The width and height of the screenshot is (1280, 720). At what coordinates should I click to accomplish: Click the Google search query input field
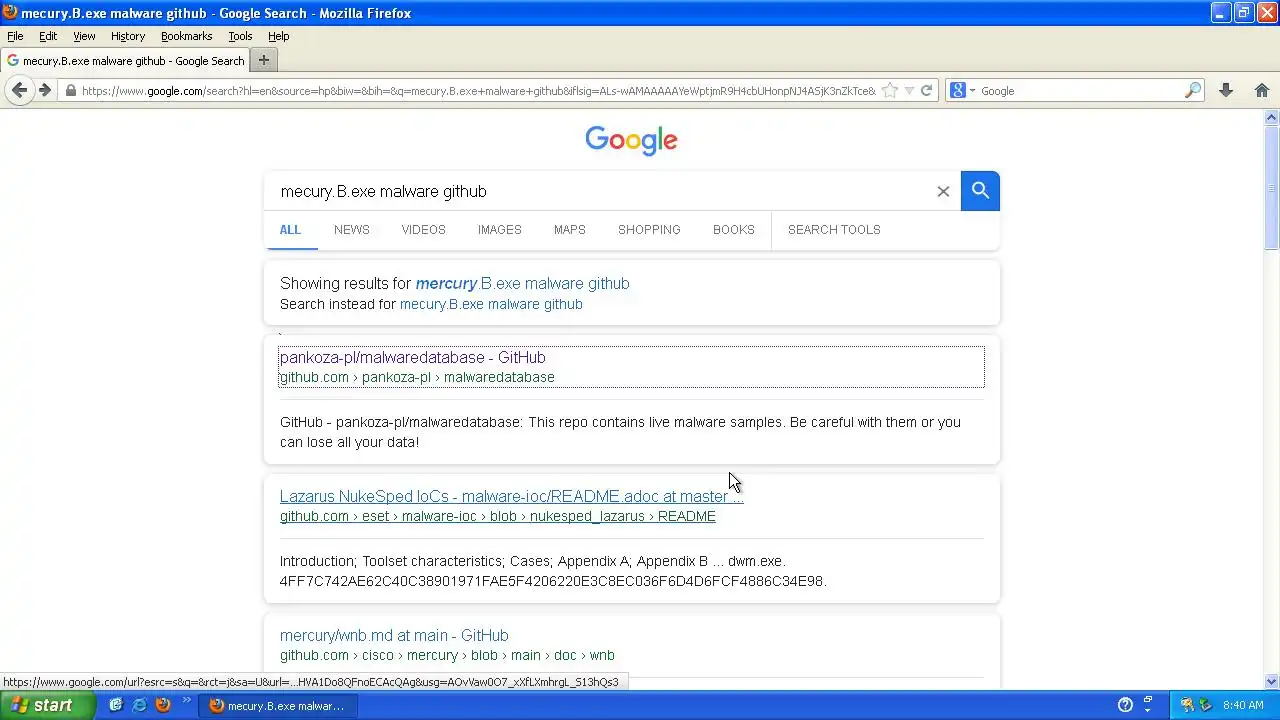[600, 191]
